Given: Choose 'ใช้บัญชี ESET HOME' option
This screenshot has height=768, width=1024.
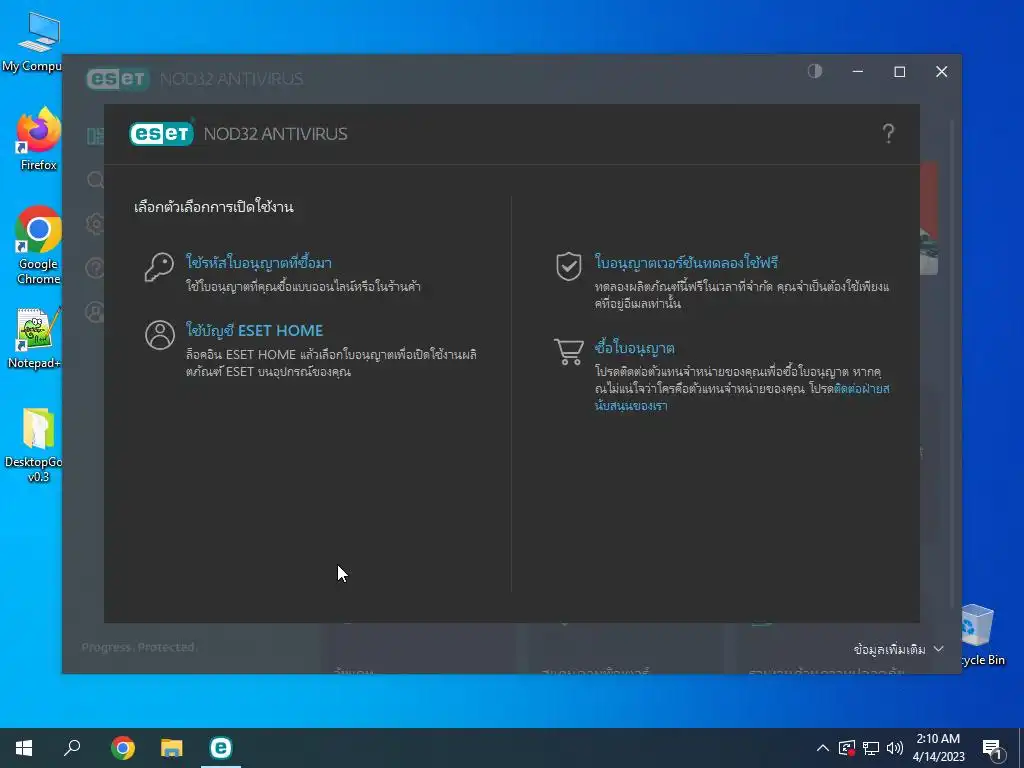Looking at the screenshot, I should (255, 330).
